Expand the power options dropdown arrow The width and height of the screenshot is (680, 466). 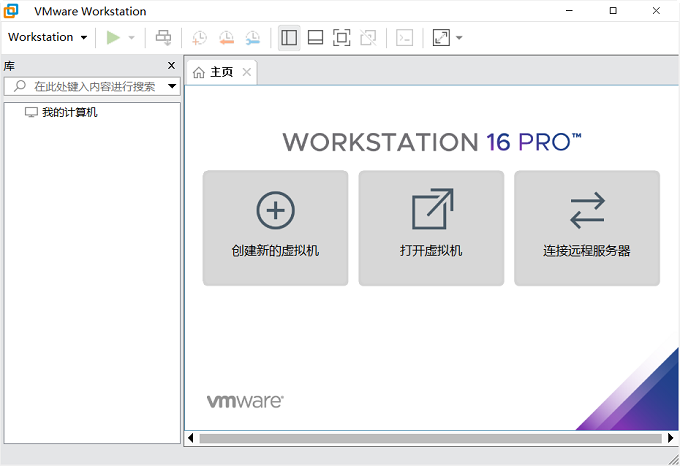(132, 38)
